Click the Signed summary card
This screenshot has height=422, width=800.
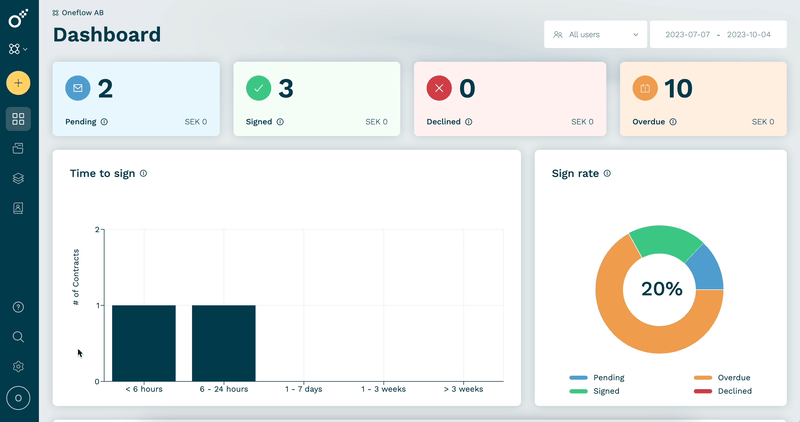coord(317,99)
